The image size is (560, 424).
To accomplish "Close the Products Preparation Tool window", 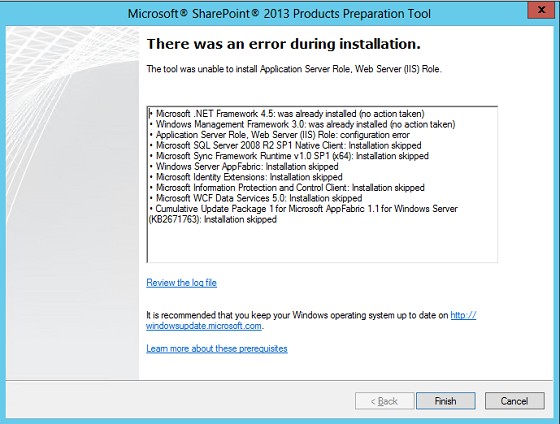I will [x=541, y=10].
